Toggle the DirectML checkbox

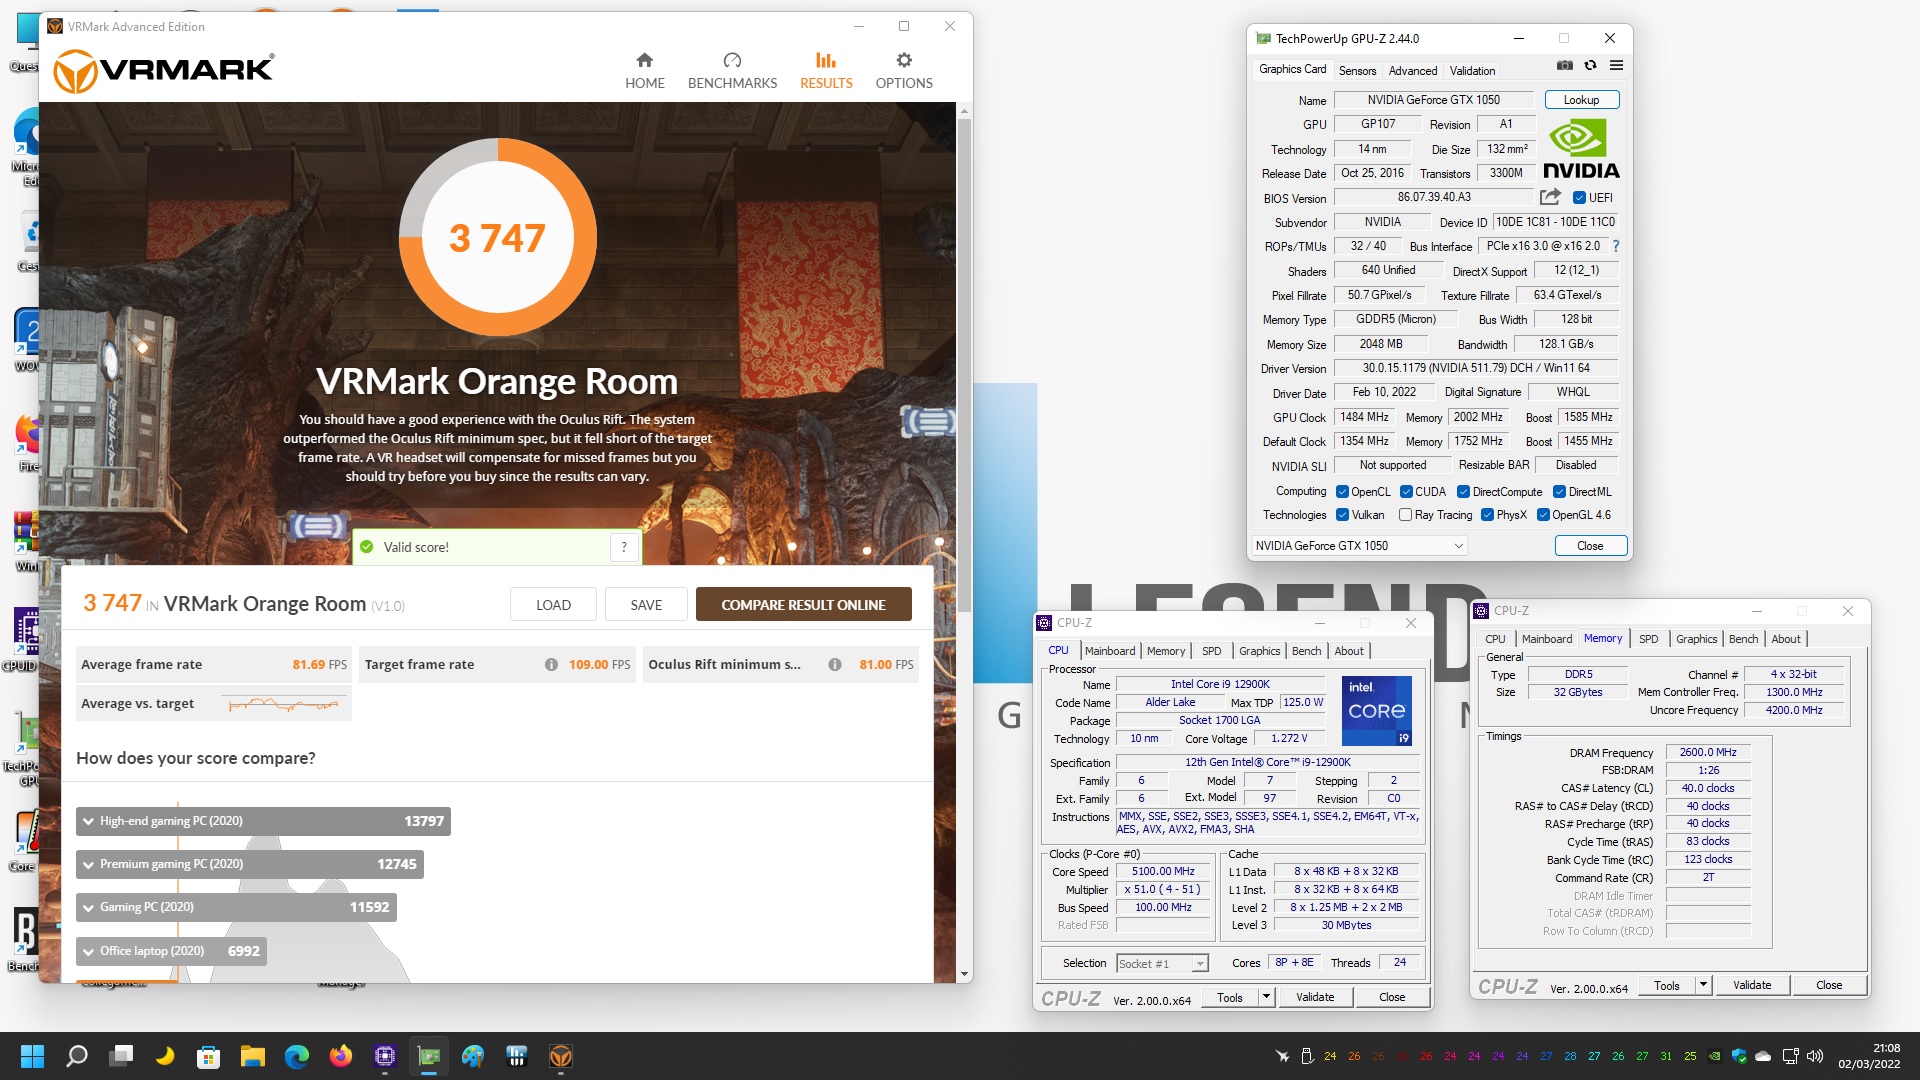click(x=1559, y=492)
